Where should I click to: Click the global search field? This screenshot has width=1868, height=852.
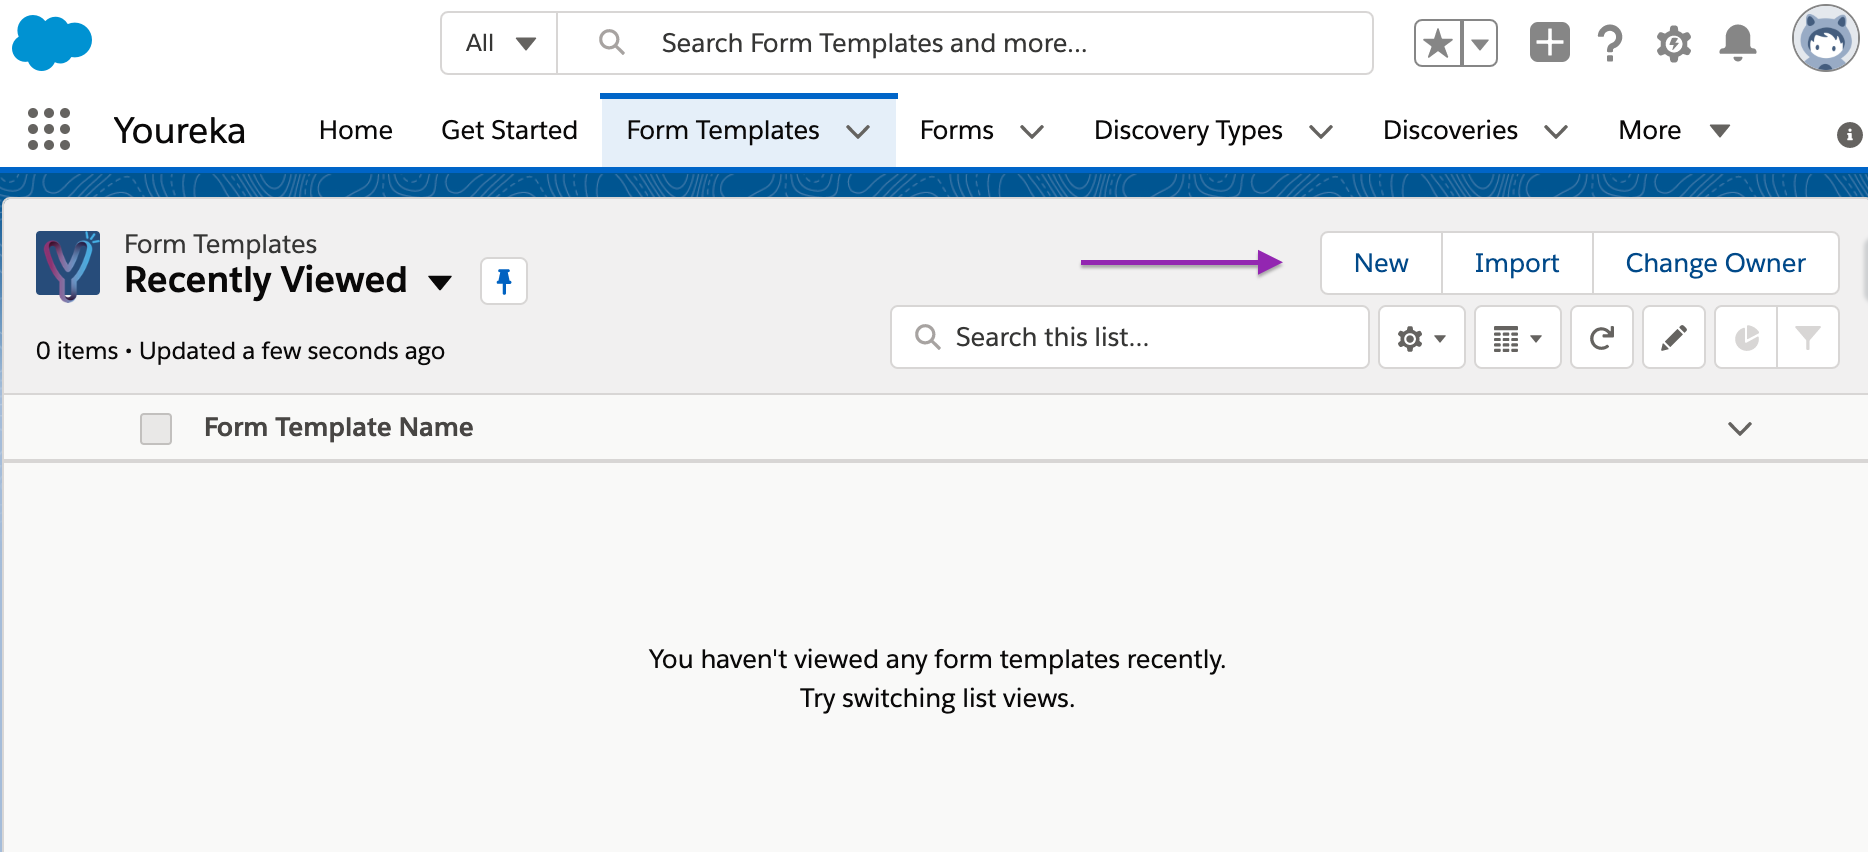(x=965, y=43)
